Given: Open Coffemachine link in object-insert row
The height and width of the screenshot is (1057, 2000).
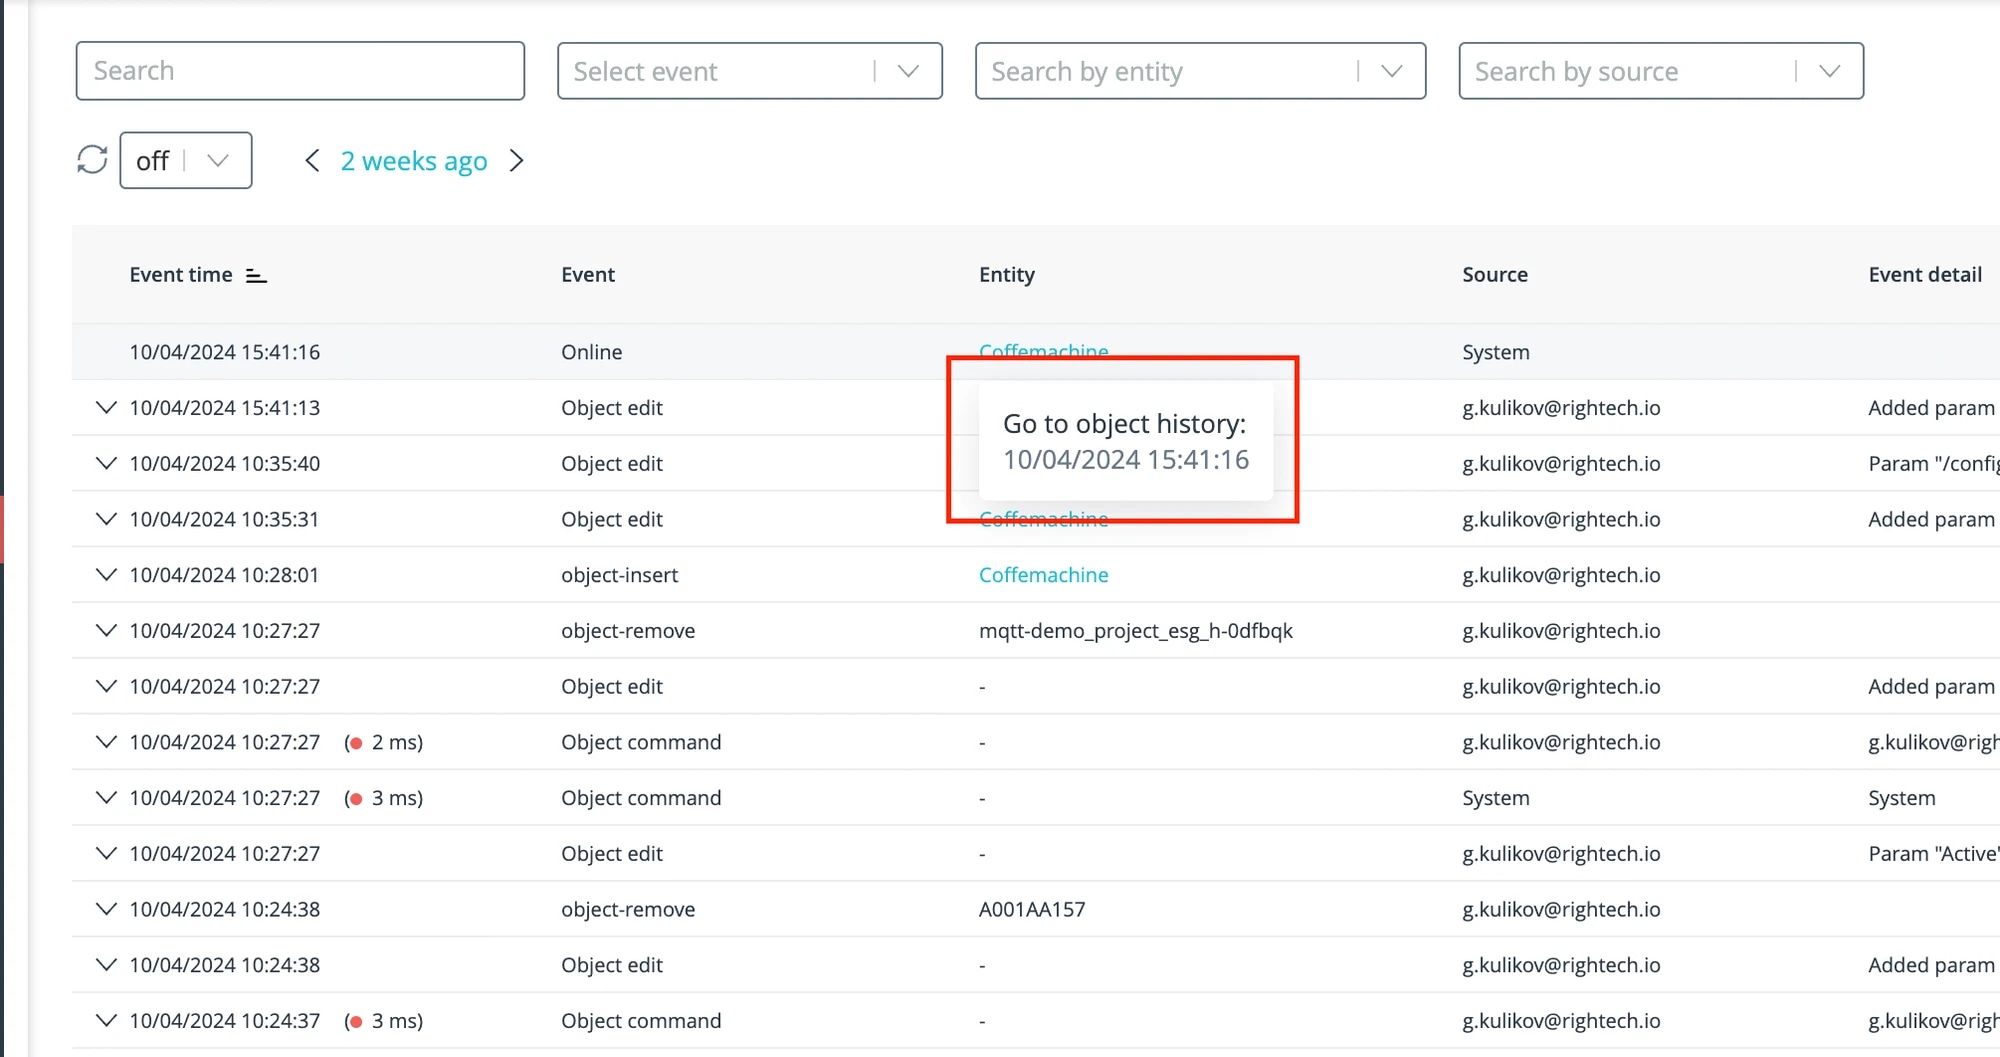Looking at the screenshot, I should (x=1043, y=575).
